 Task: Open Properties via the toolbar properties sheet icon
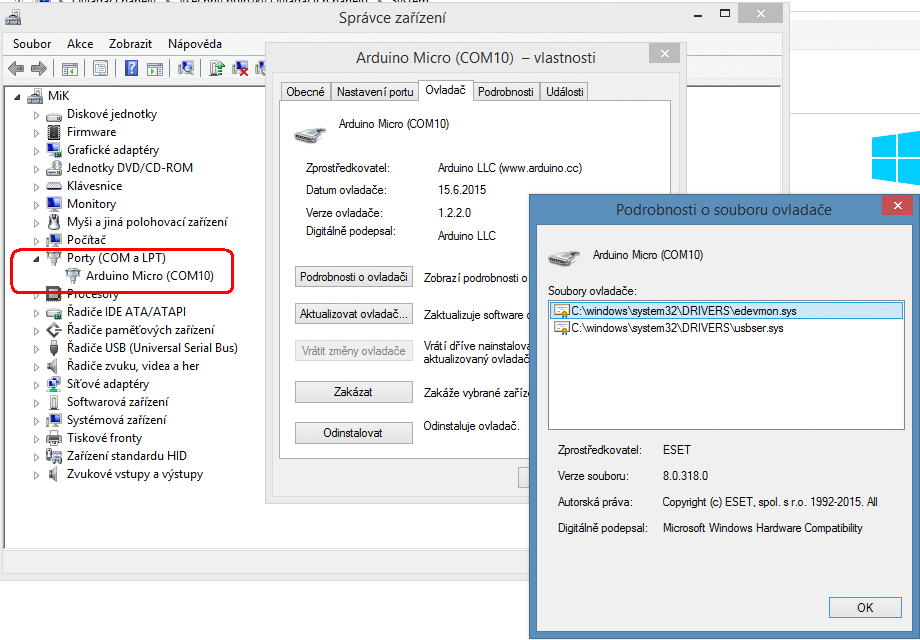[x=100, y=69]
